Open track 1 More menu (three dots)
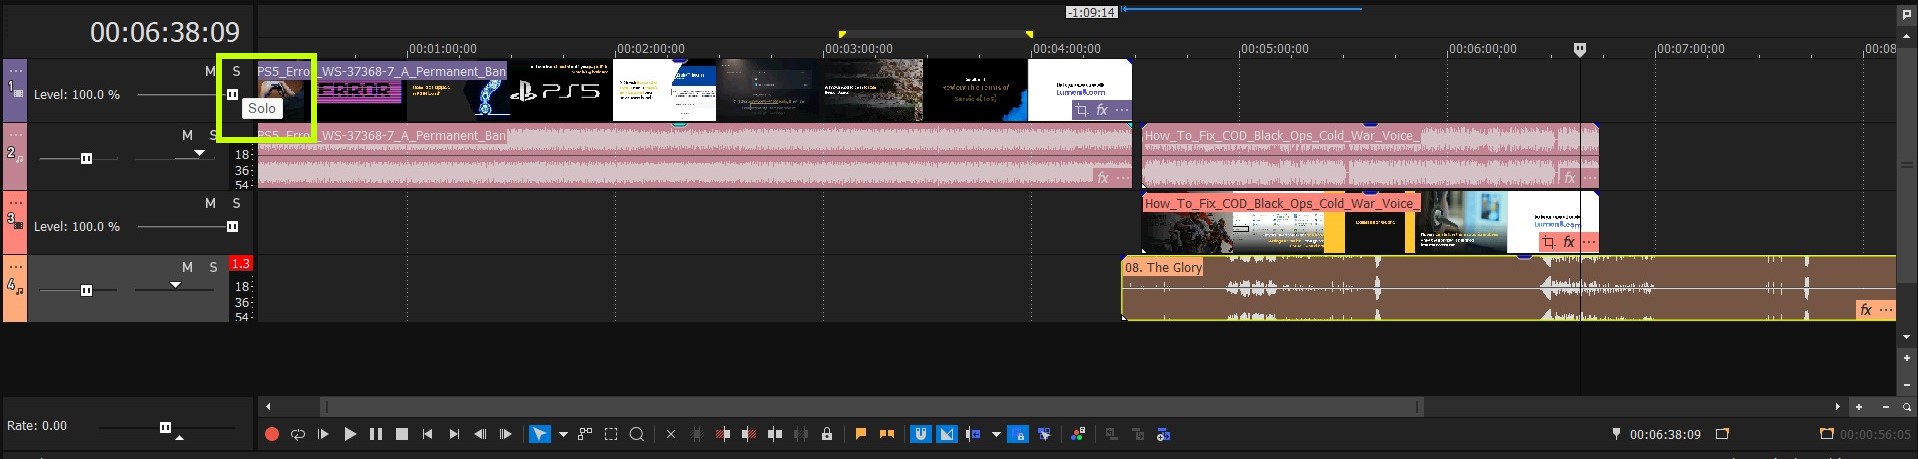The image size is (1918, 459). (x=16, y=70)
